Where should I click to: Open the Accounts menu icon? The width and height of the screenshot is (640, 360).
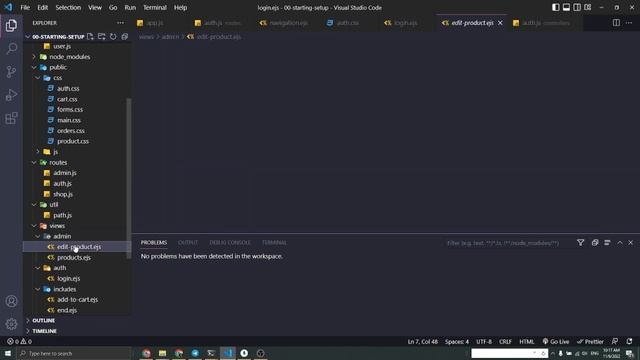click(x=11, y=301)
